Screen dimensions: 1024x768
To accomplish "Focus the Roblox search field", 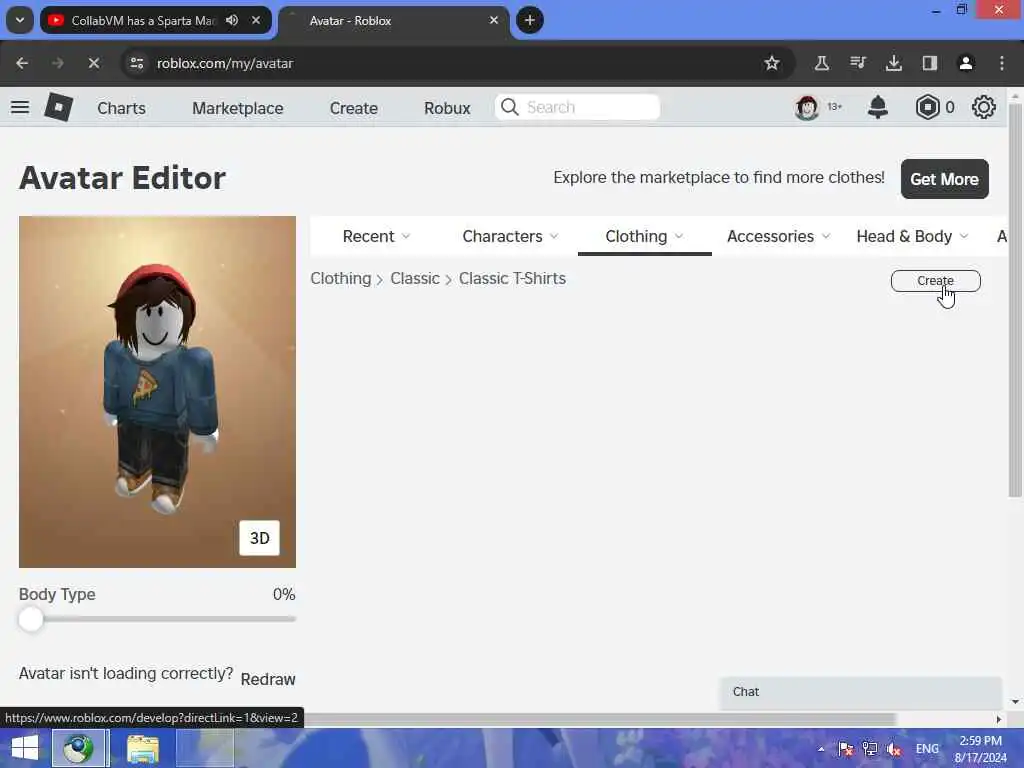I will [577, 107].
